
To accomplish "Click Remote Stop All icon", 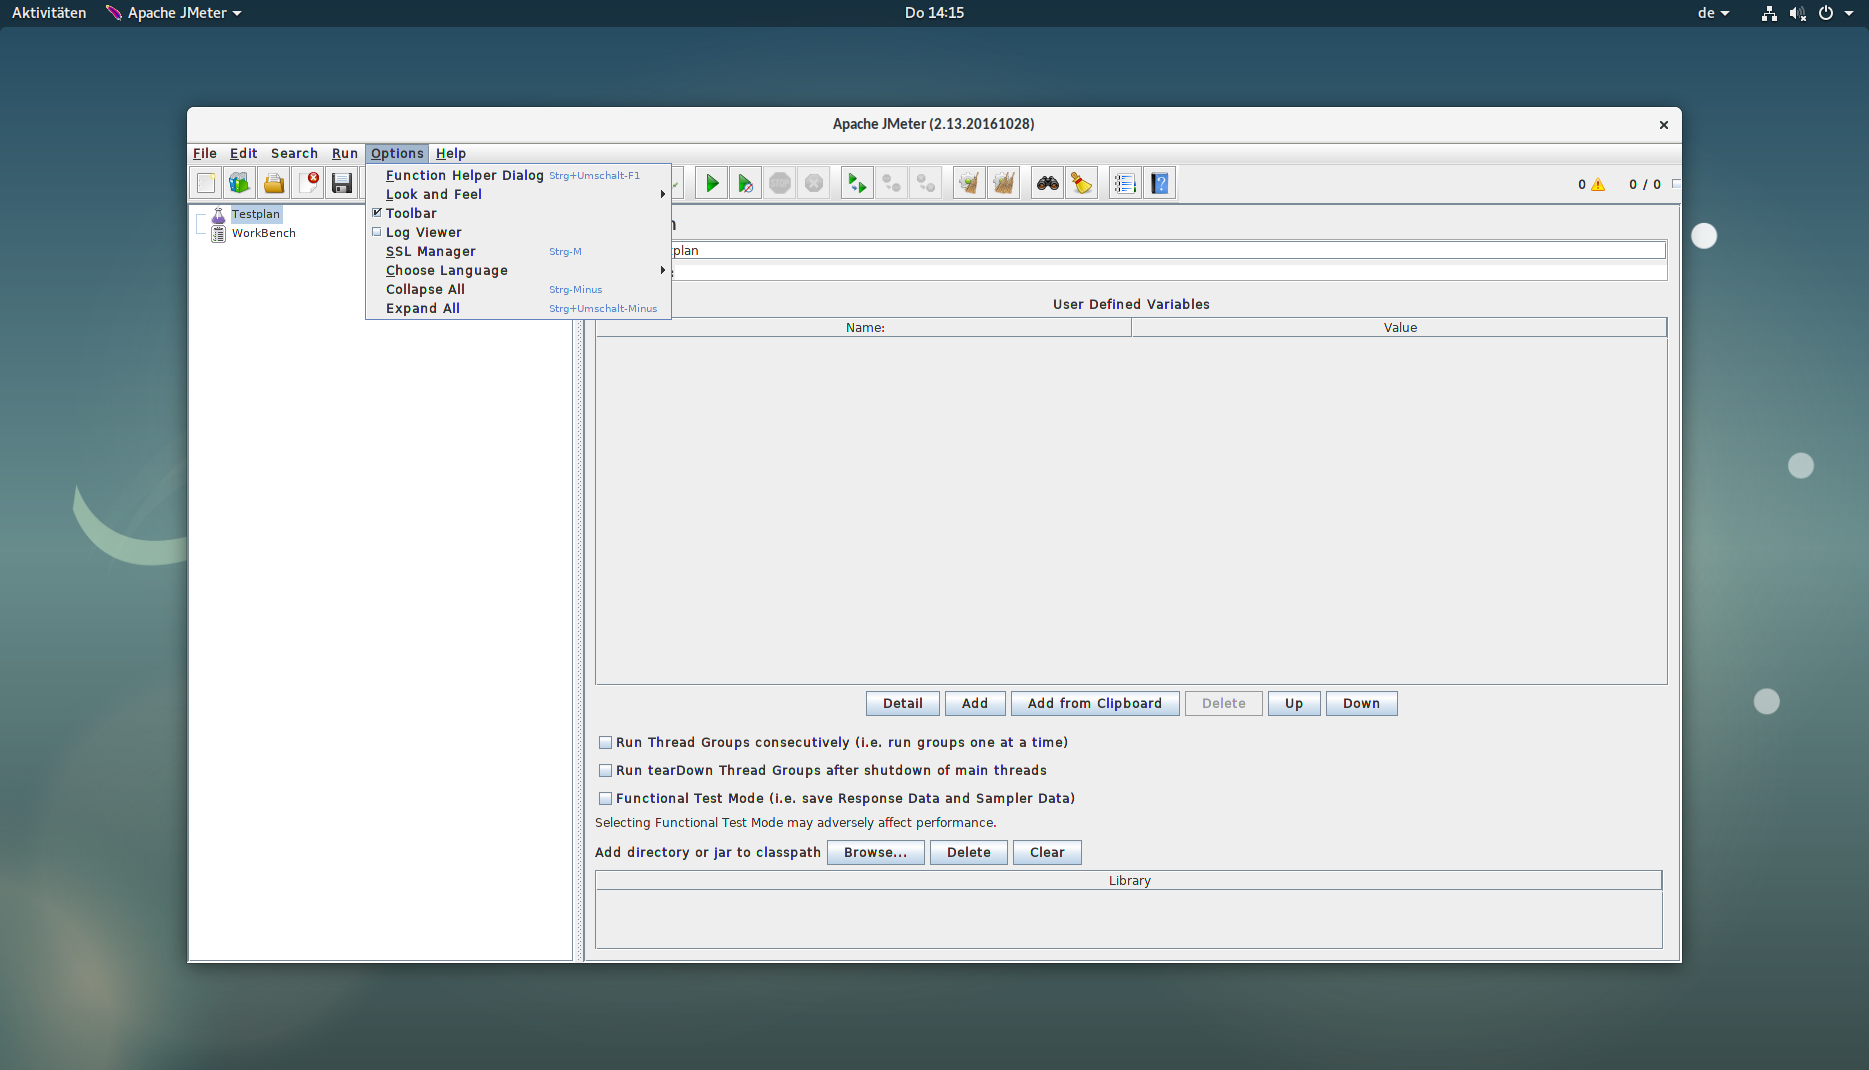I will [x=891, y=183].
